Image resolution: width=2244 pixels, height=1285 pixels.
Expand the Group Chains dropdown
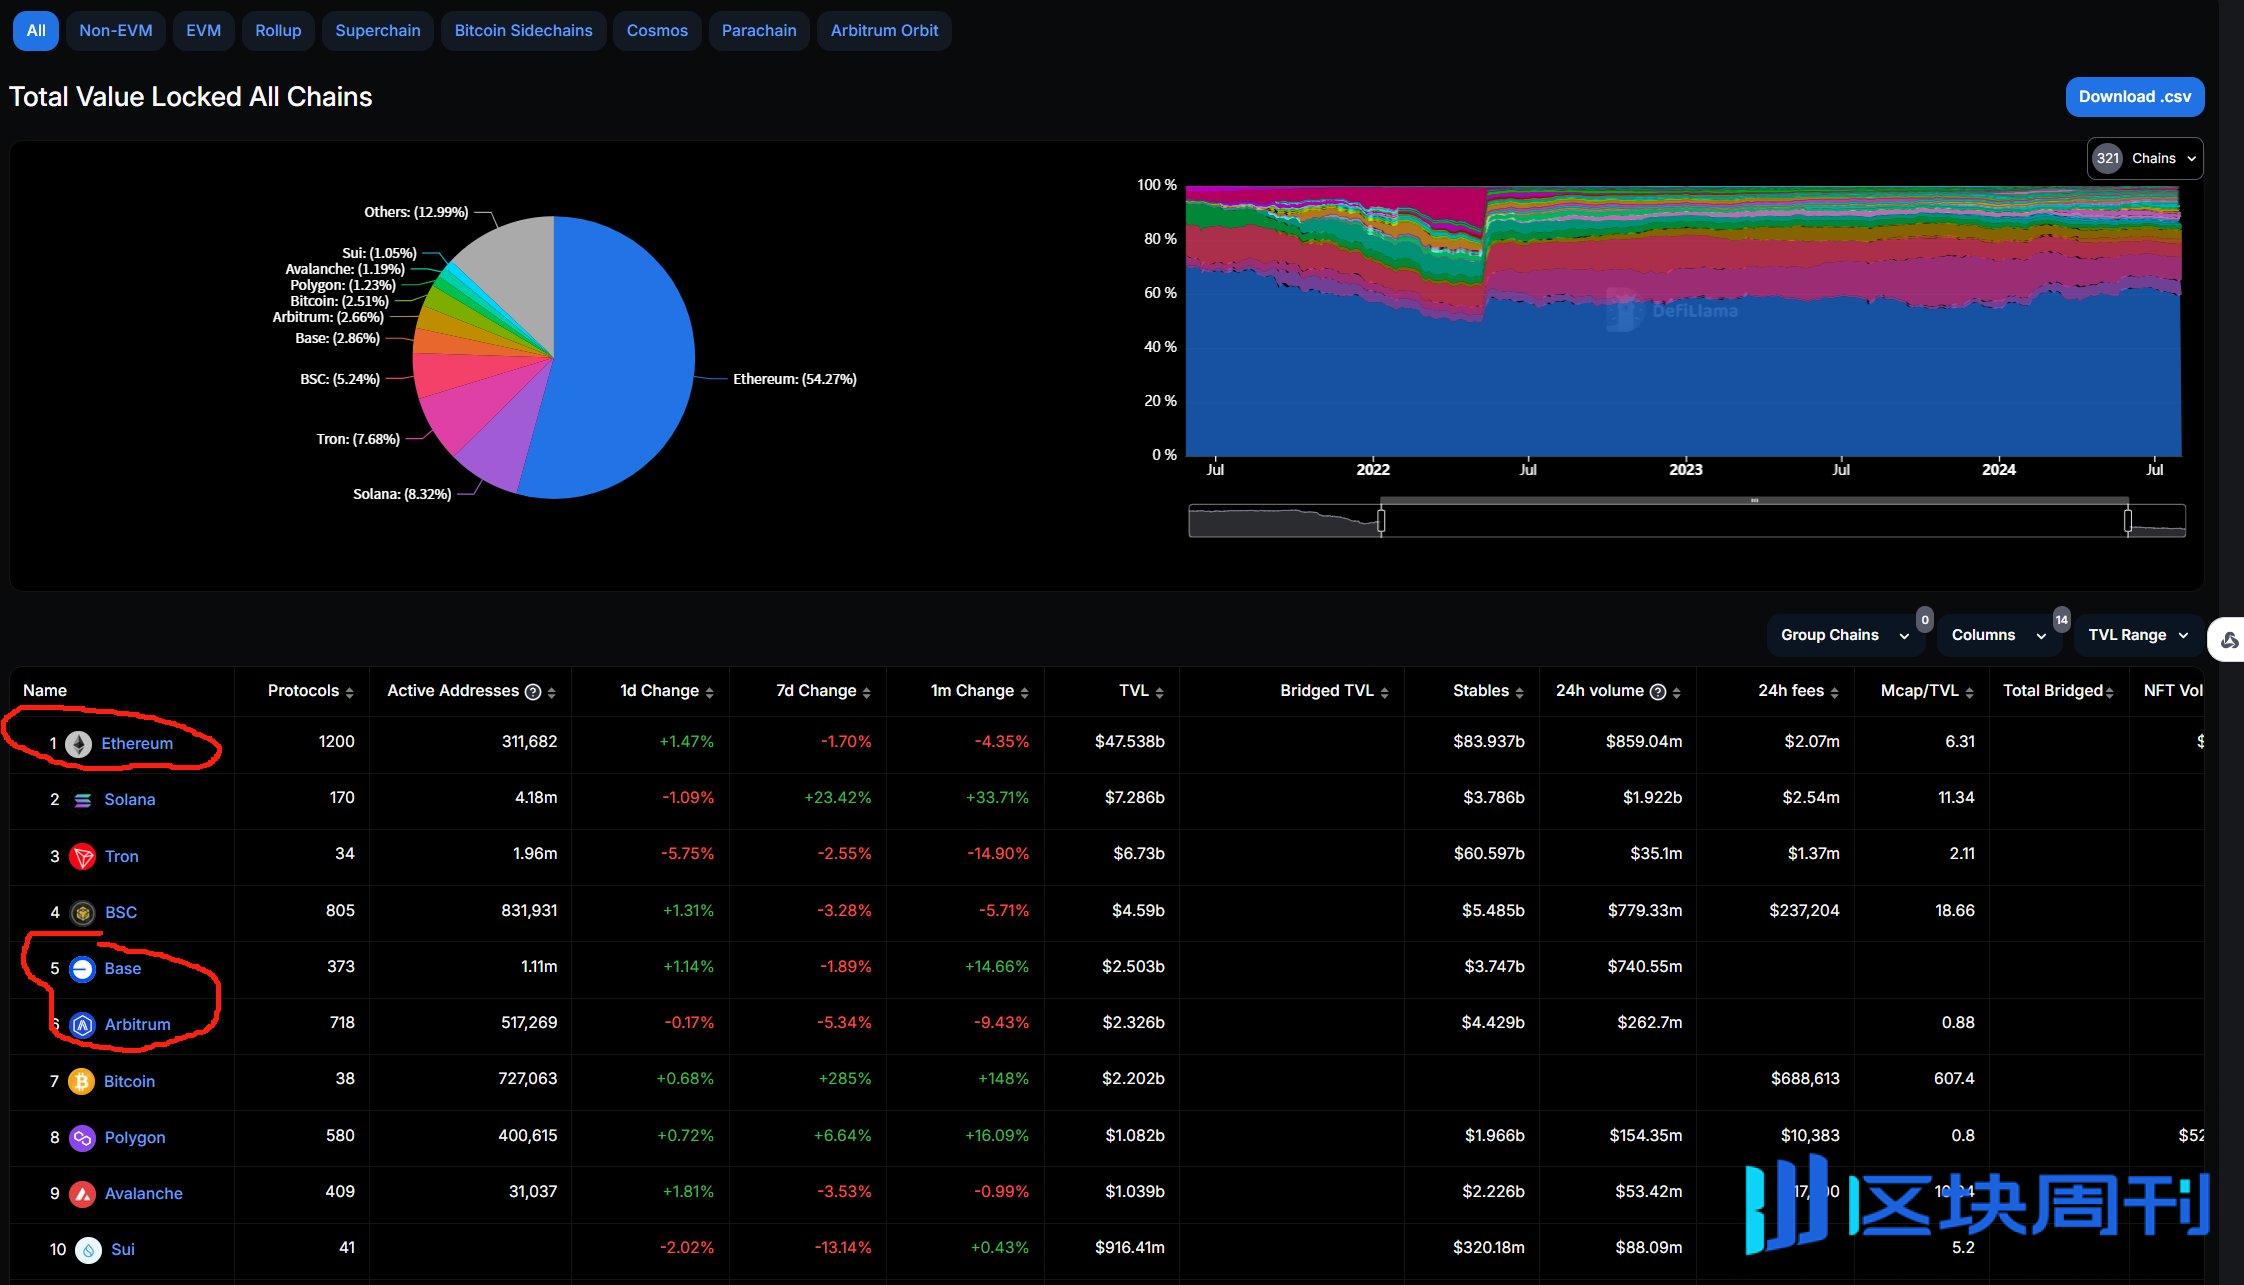[1844, 635]
